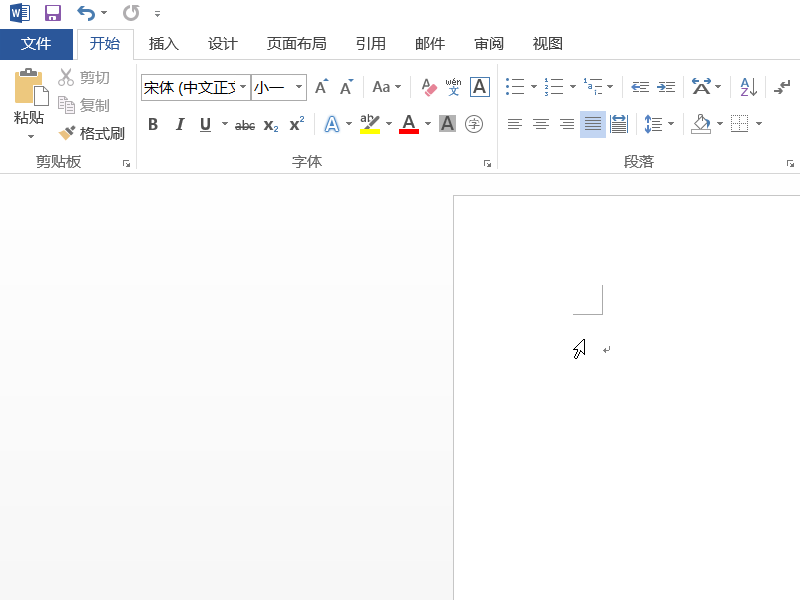Viewport: 800px width, 600px height.
Task: Decrease font size with shrink font icon
Action: point(346,87)
